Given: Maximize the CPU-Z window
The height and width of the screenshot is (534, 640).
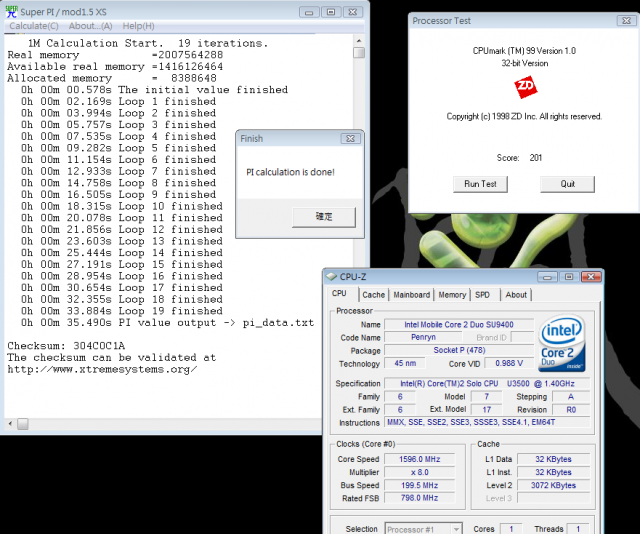Looking at the screenshot, I should pos(569,277).
